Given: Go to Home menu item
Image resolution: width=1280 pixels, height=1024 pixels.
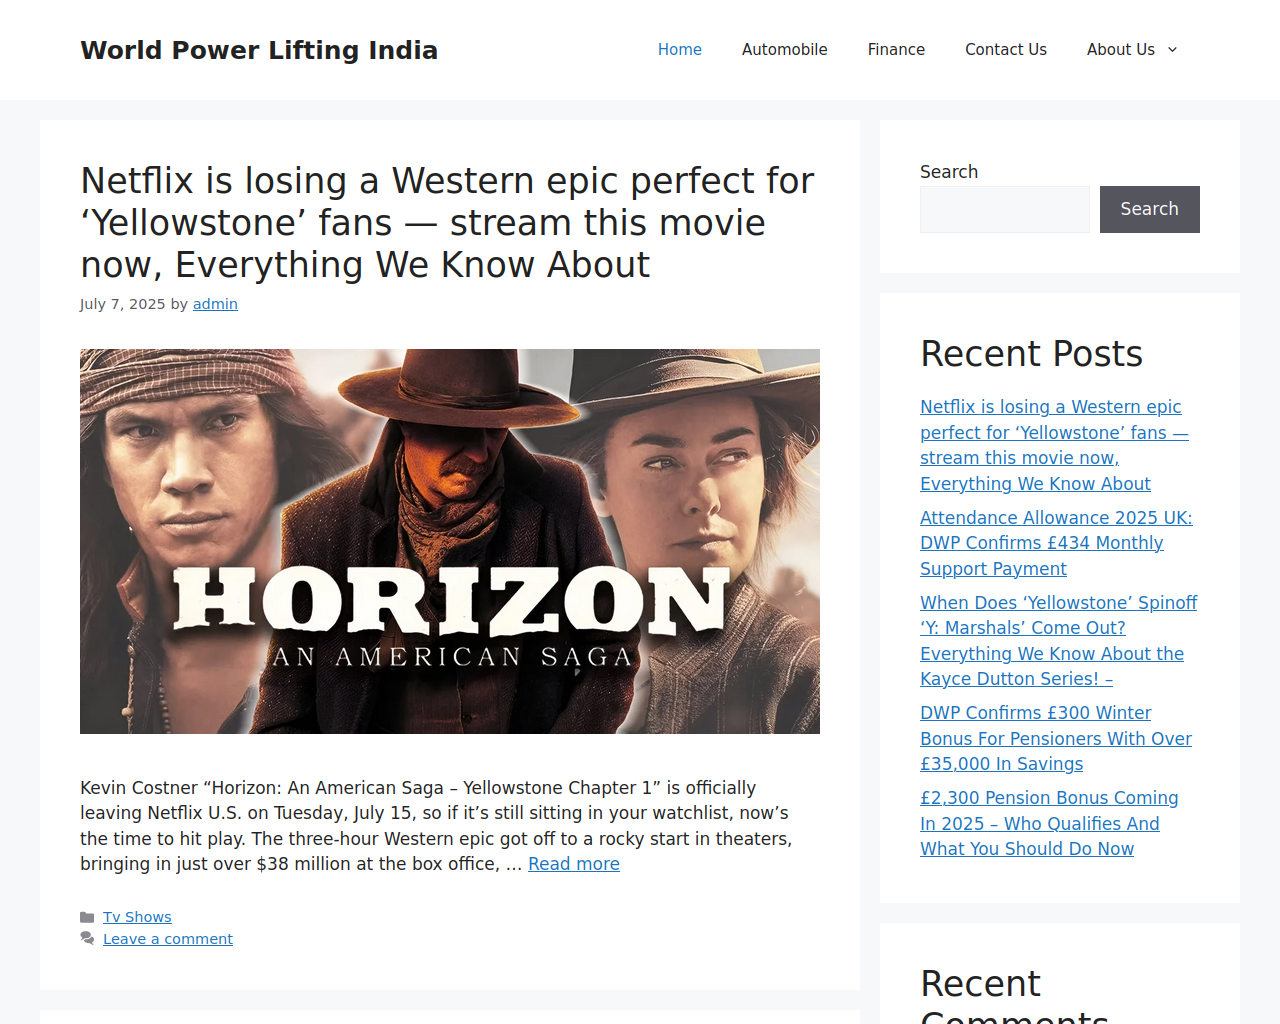Looking at the screenshot, I should point(680,50).
